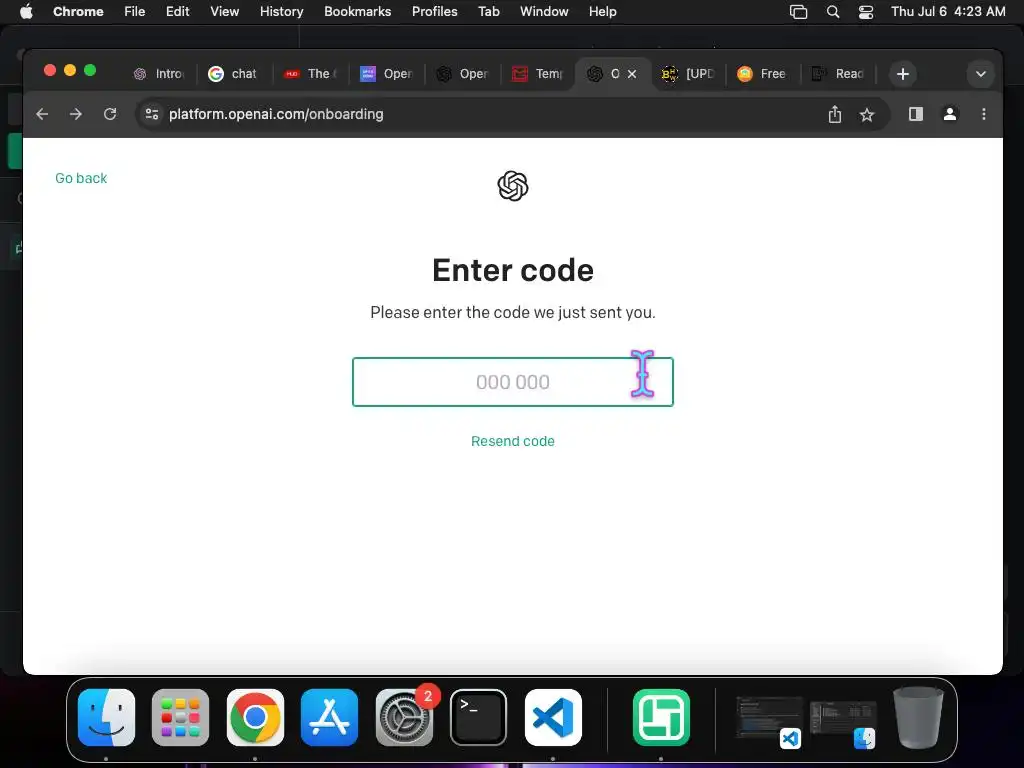Switch to the tab titled The
This screenshot has width=1024, height=768.
point(310,74)
